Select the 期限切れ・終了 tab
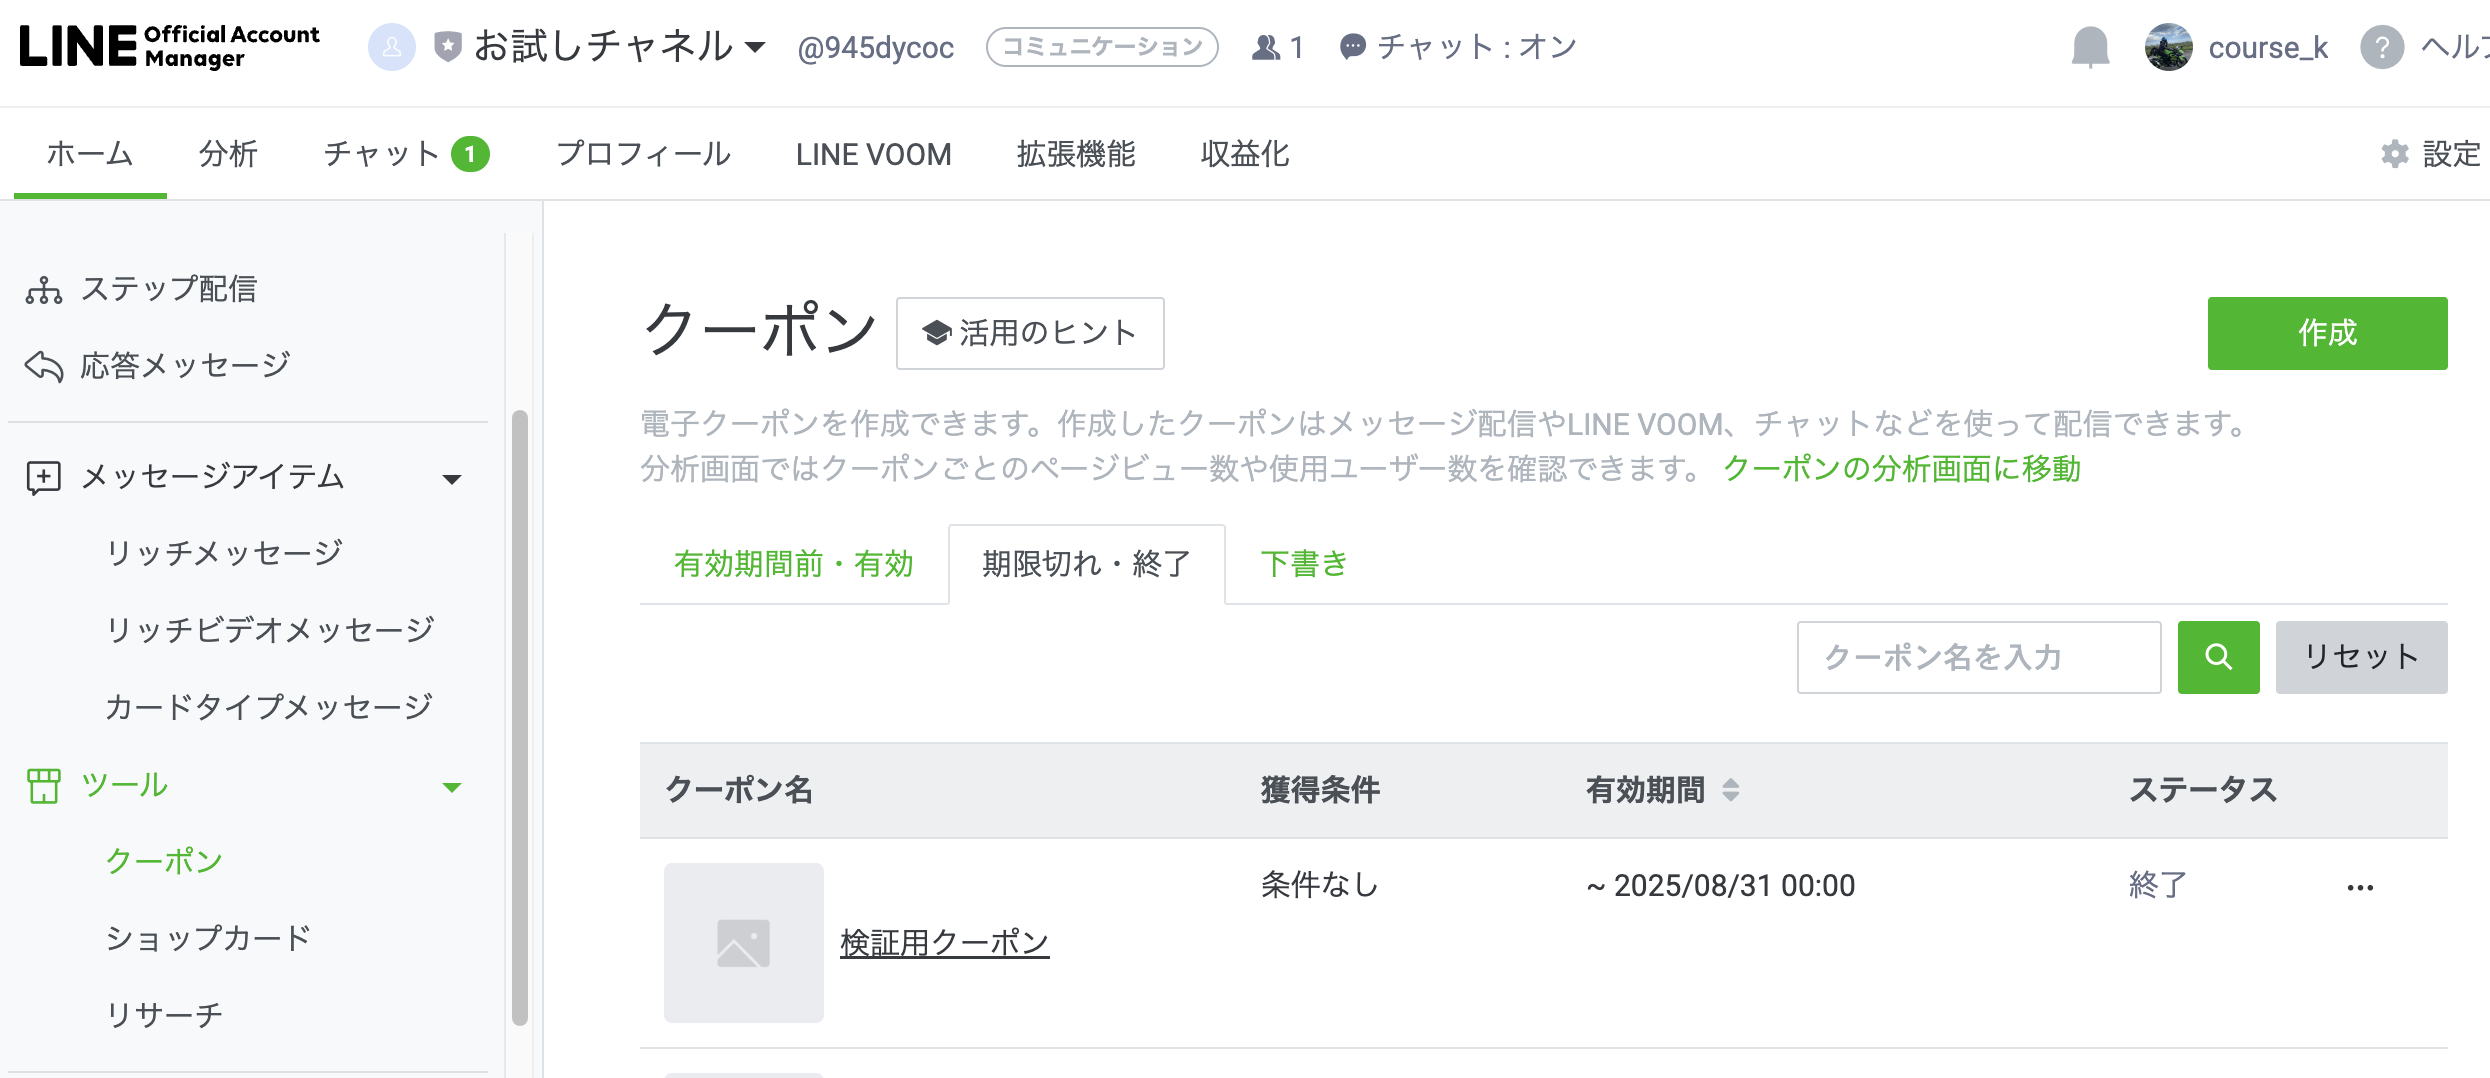The width and height of the screenshot is (2490, 1078). [1087, 564]
